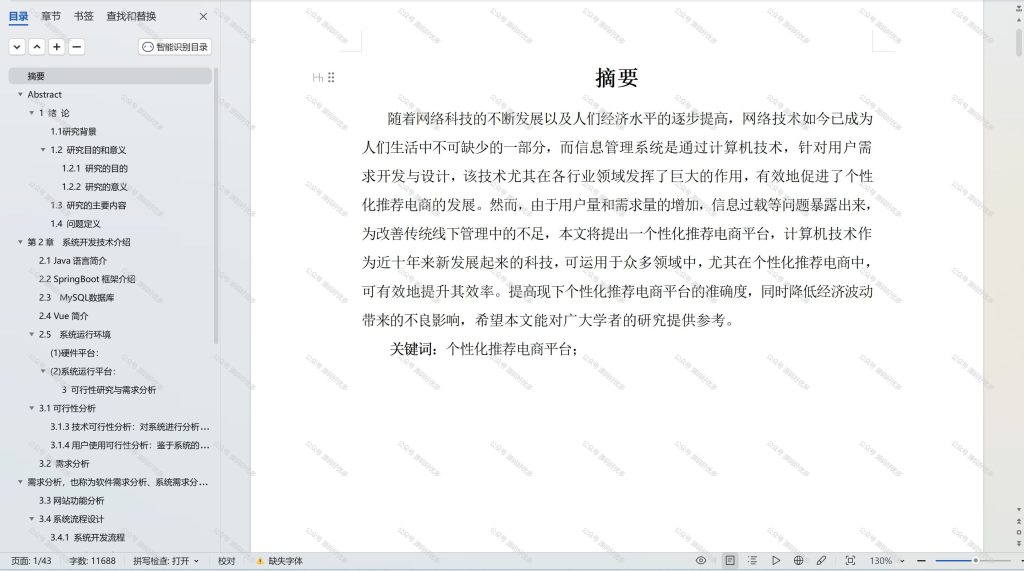The height and width of the screenshot is (571, 1024).
Task: Close the navigation pane with the X
Action: (203, 16)
